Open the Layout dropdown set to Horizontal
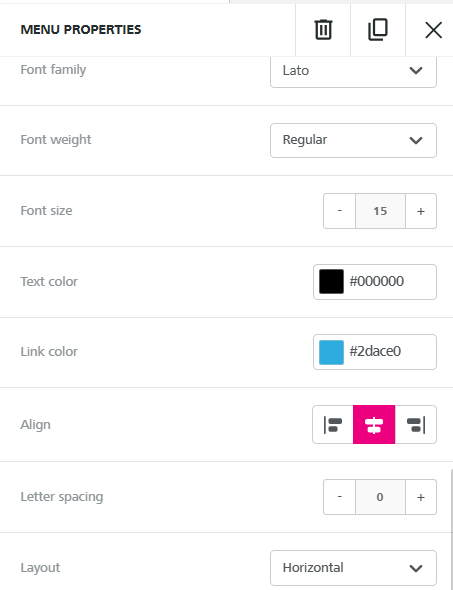Image resolution: width=453 pixels, height=590 pixels. [x=353, y=568]
